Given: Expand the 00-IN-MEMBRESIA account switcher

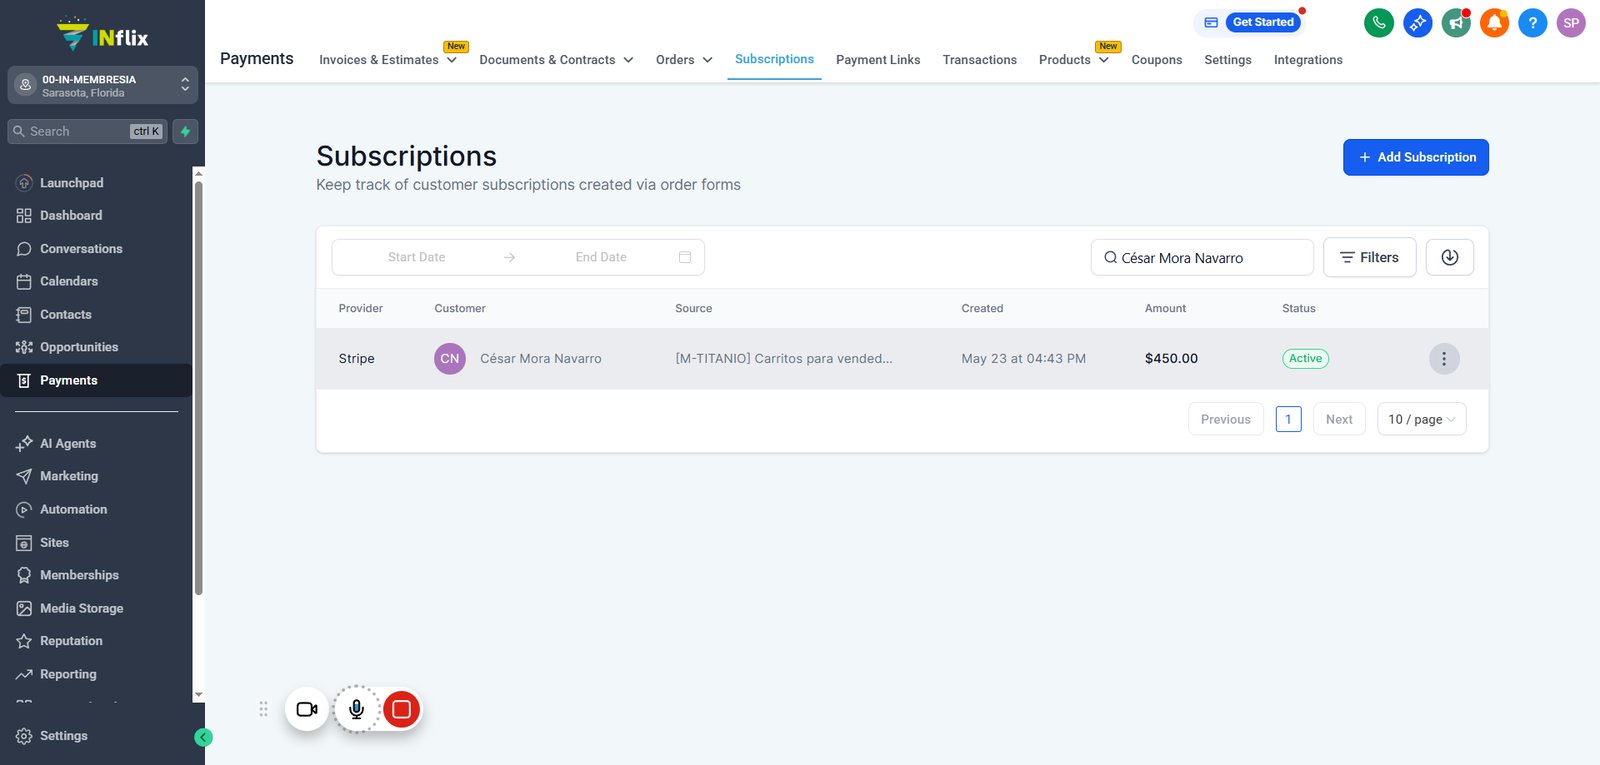Looking at the screenshot, I should (x=102, y=86).
